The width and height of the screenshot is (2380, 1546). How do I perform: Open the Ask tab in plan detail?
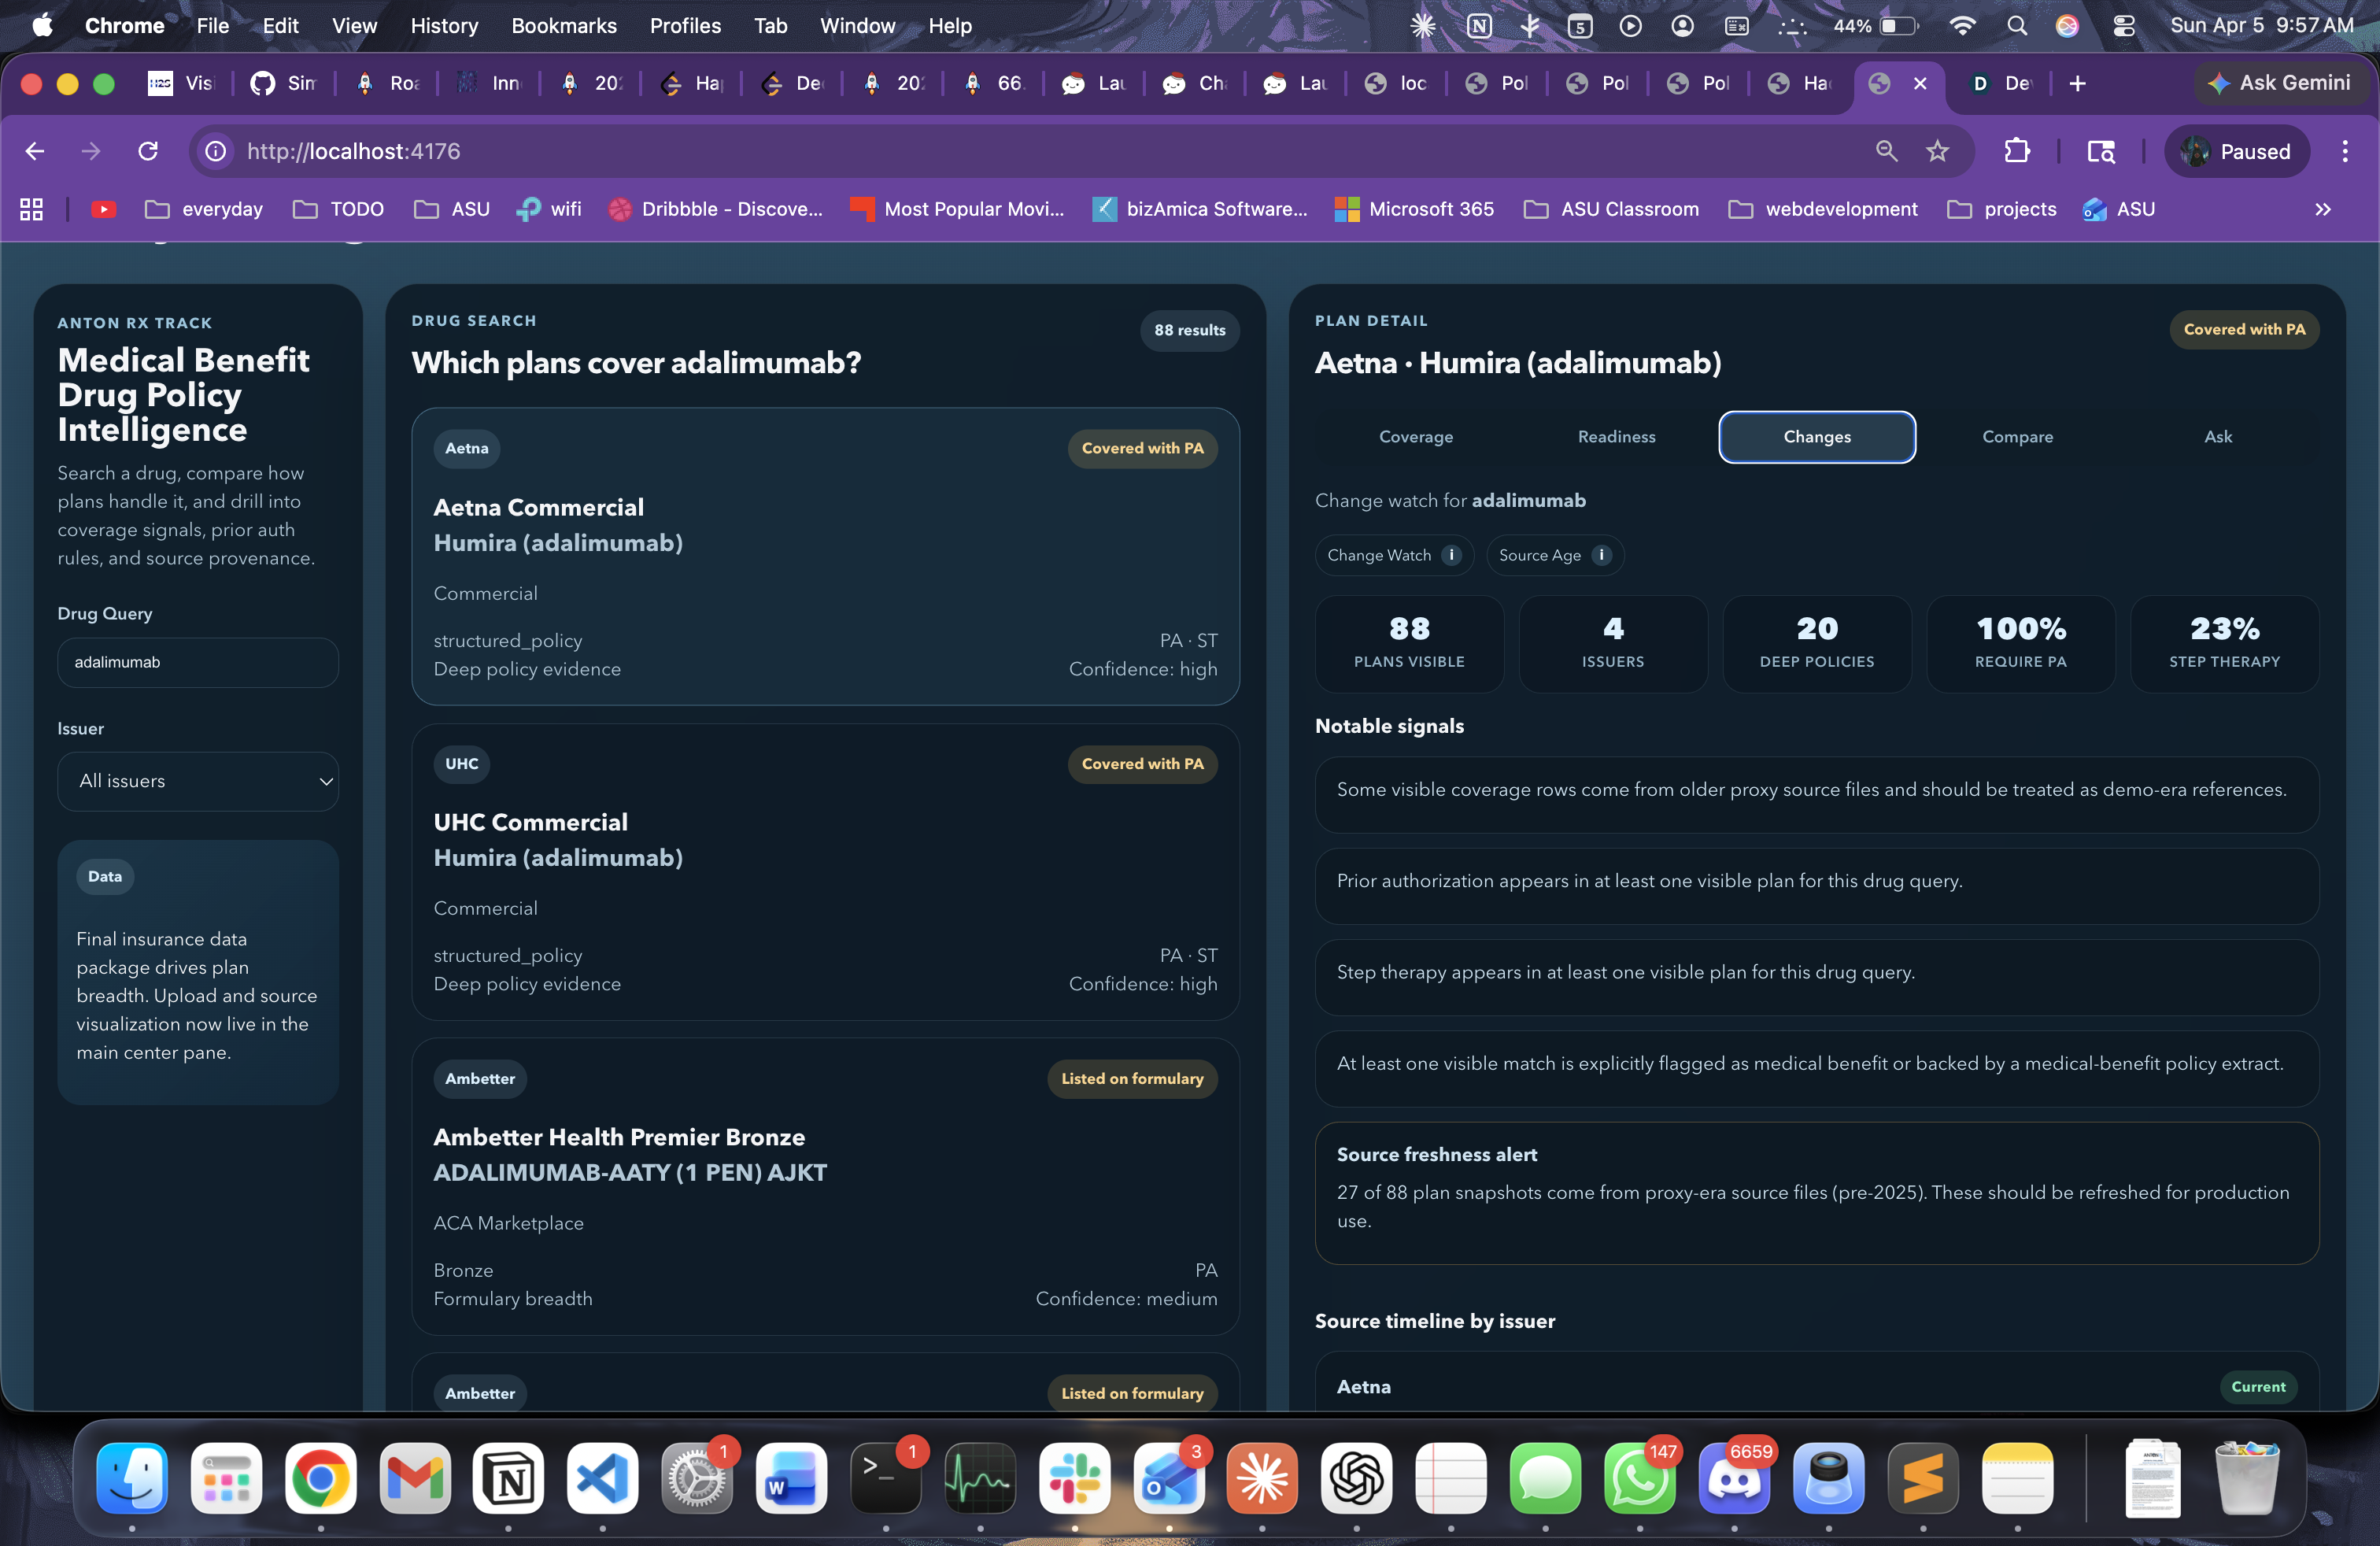pos(2217,437)
